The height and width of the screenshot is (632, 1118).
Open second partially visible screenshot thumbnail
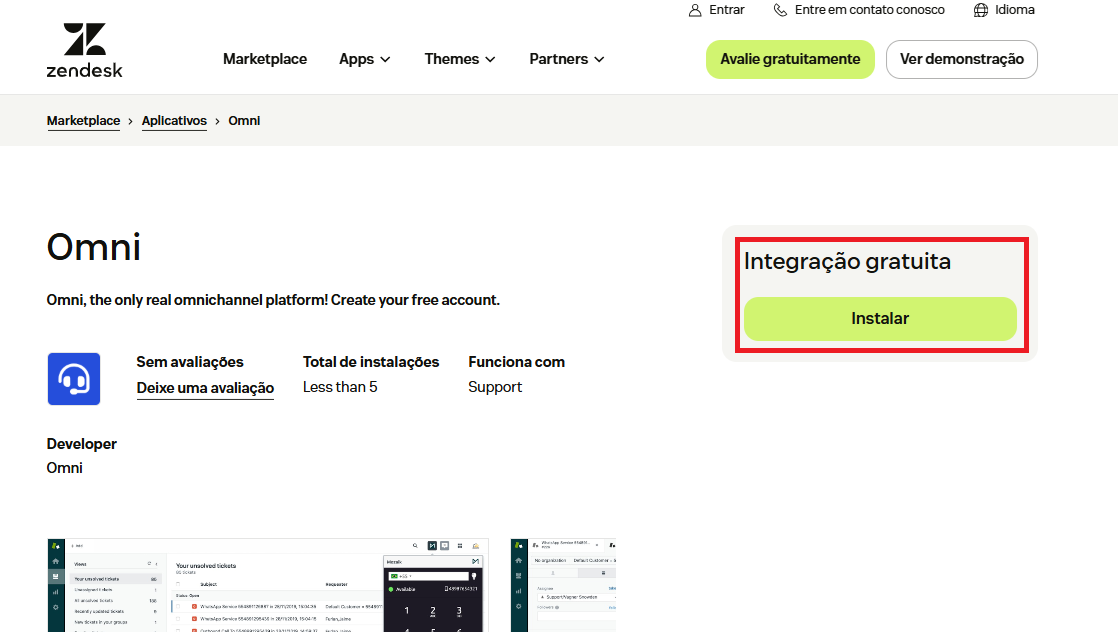[563, 585]
